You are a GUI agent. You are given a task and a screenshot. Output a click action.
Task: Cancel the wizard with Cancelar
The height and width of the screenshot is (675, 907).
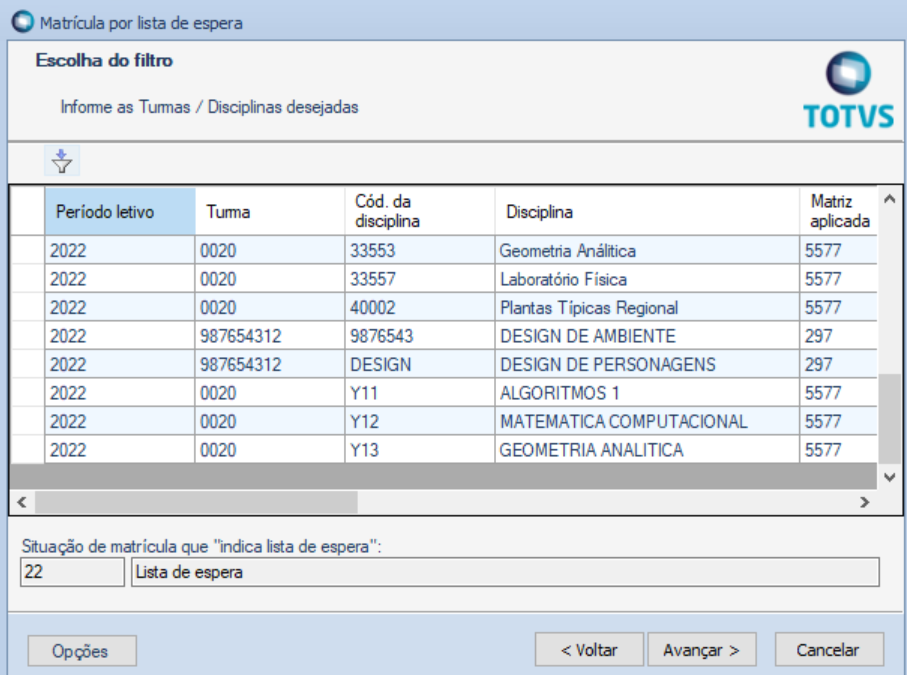tap(829, 650)
